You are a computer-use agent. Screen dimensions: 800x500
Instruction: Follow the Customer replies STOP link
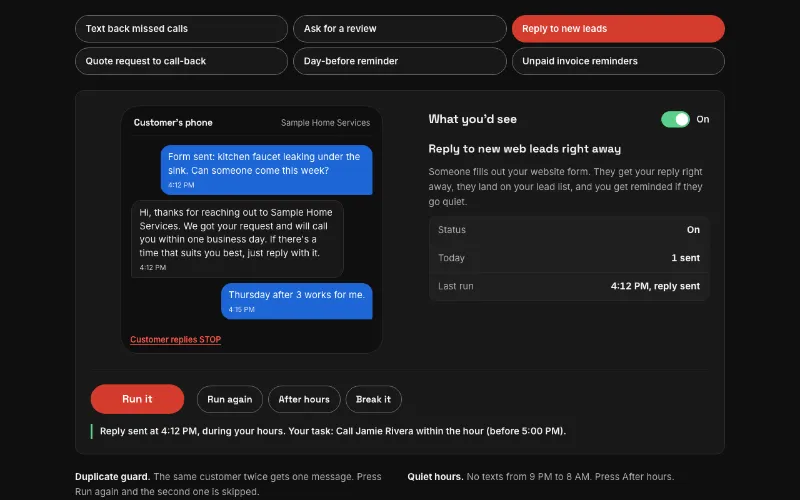point(176,340)
